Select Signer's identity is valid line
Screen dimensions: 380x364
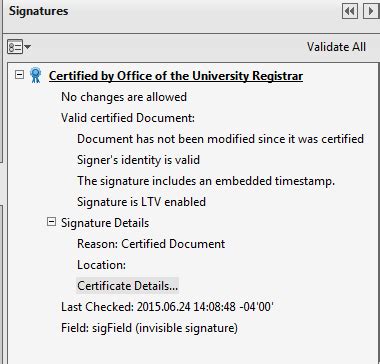coord(138,160)
